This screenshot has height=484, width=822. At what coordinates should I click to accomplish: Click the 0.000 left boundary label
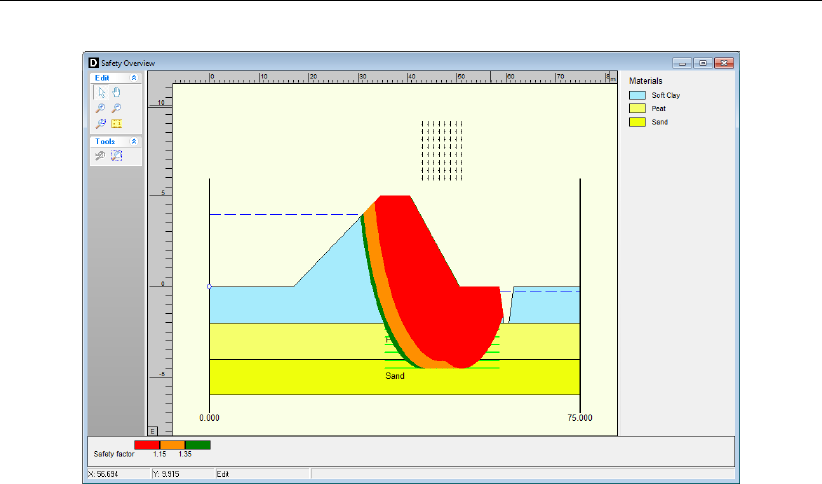click(209, 418)
